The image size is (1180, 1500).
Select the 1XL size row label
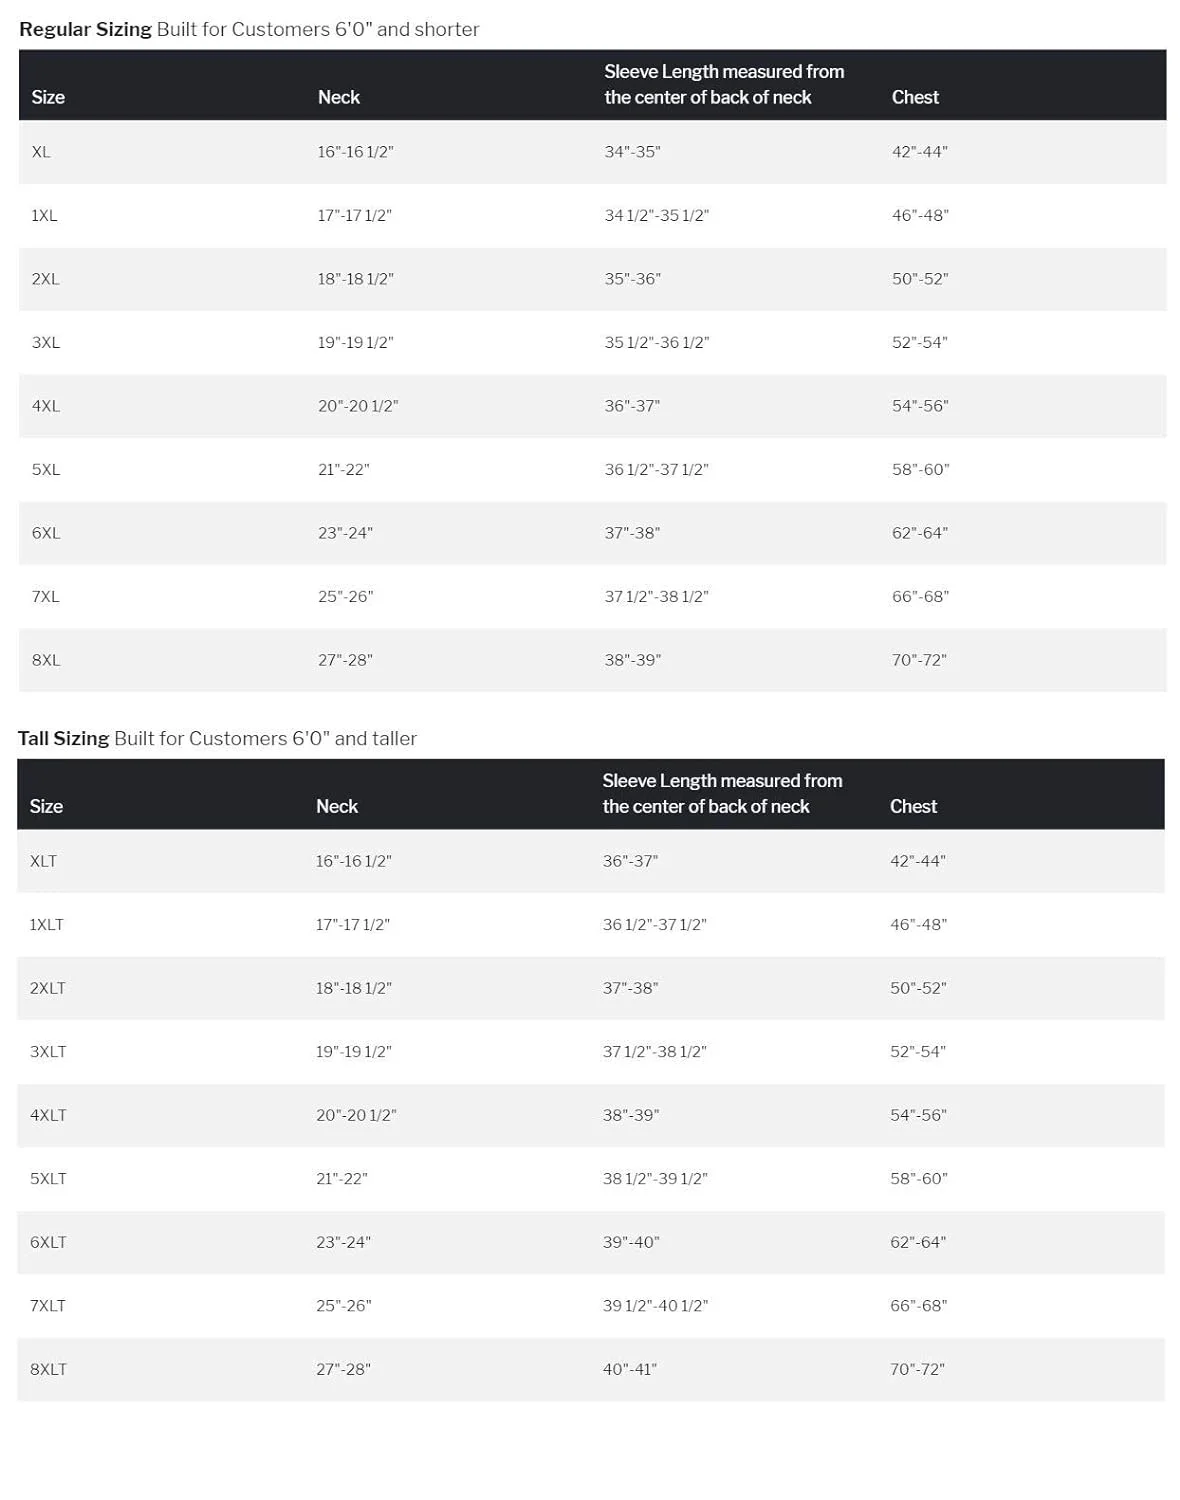click(x=44, y=215)
